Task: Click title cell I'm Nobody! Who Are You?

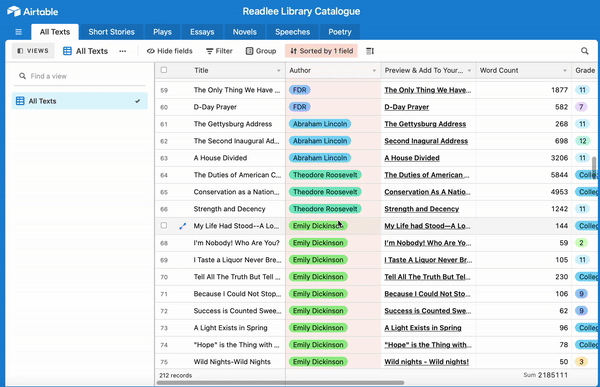Action: point(237,243)
